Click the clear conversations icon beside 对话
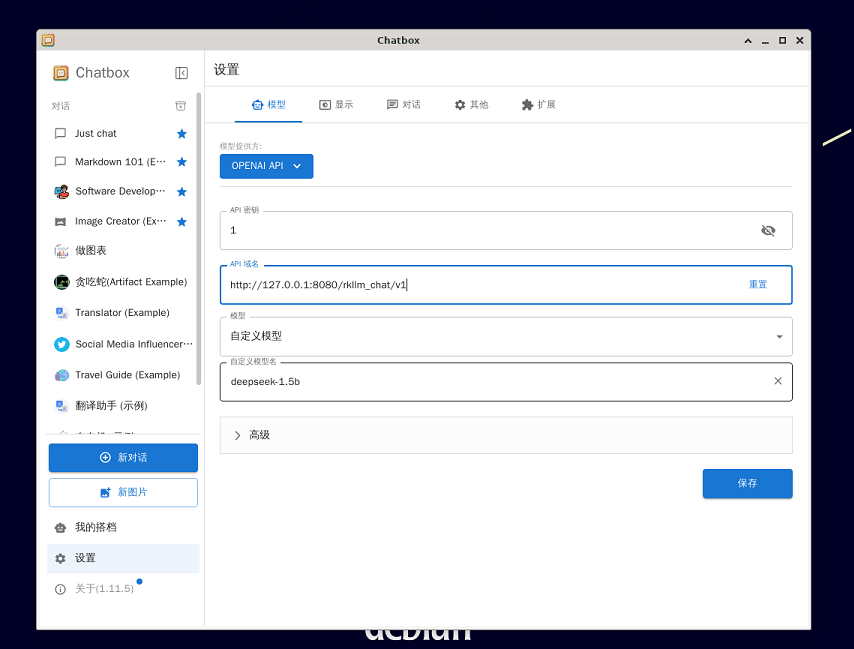The height and width of the screenshot is (649, 854). (180, 106)
